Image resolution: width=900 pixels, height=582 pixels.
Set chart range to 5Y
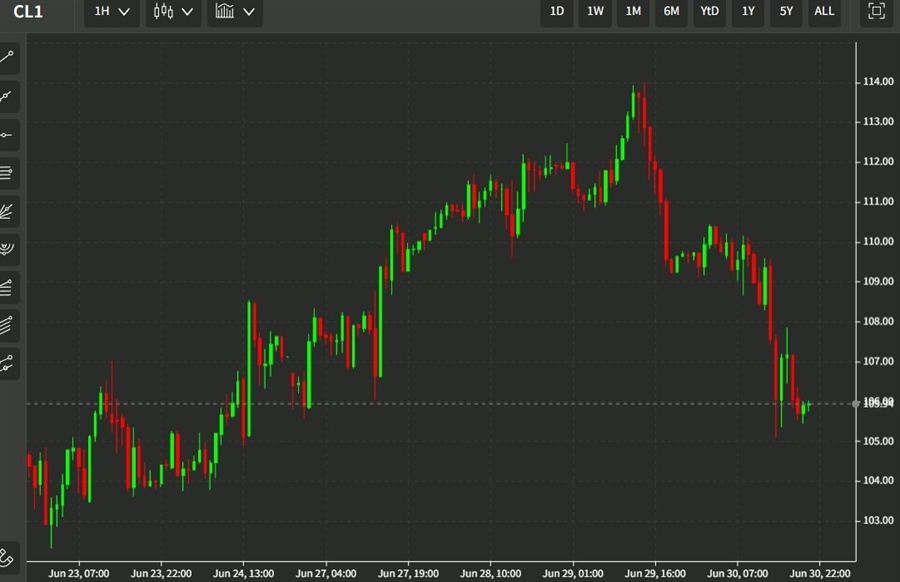pos(786,11)
